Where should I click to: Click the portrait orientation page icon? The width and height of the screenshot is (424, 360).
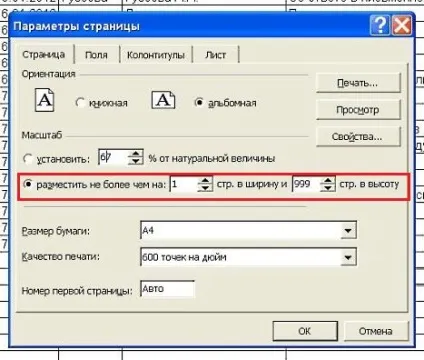coord(45,100)
